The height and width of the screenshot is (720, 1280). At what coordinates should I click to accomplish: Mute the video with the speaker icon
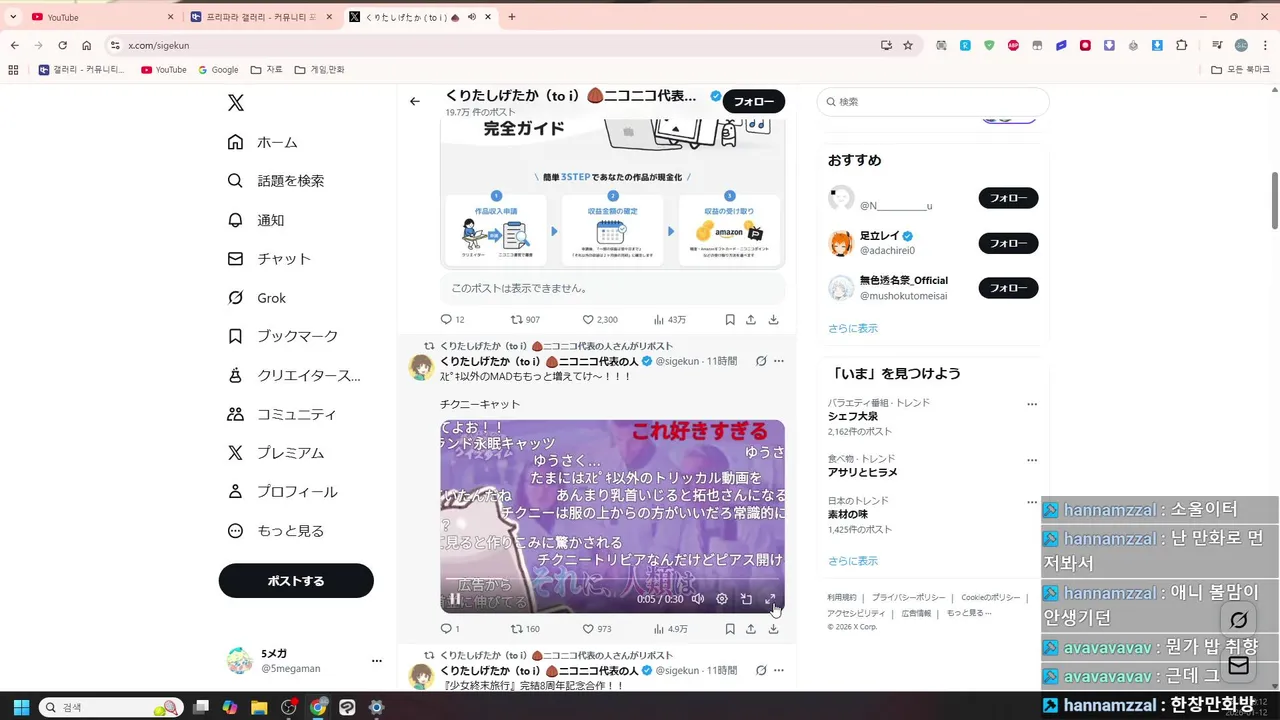[x=698, y=599]
